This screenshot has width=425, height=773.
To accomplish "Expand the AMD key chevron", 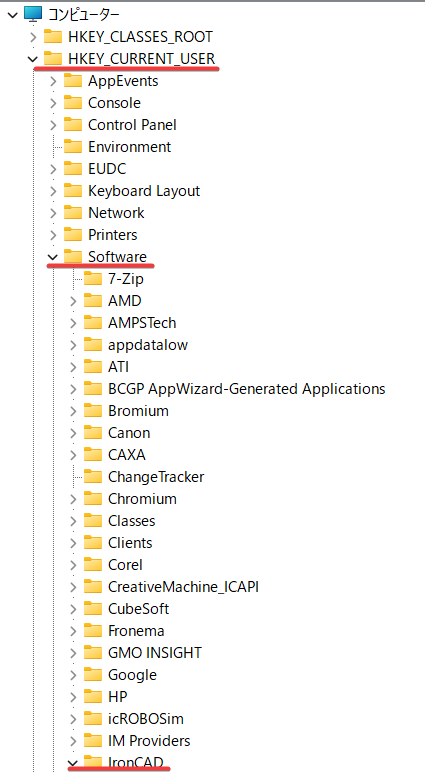I will 73,301.
